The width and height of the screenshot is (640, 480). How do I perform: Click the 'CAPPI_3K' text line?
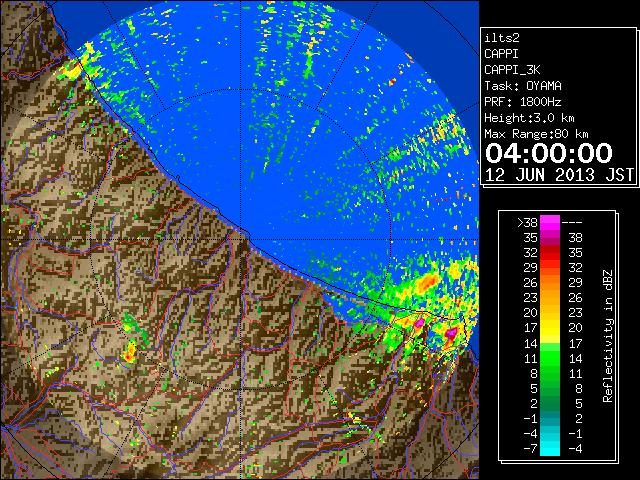coord(512,70)
